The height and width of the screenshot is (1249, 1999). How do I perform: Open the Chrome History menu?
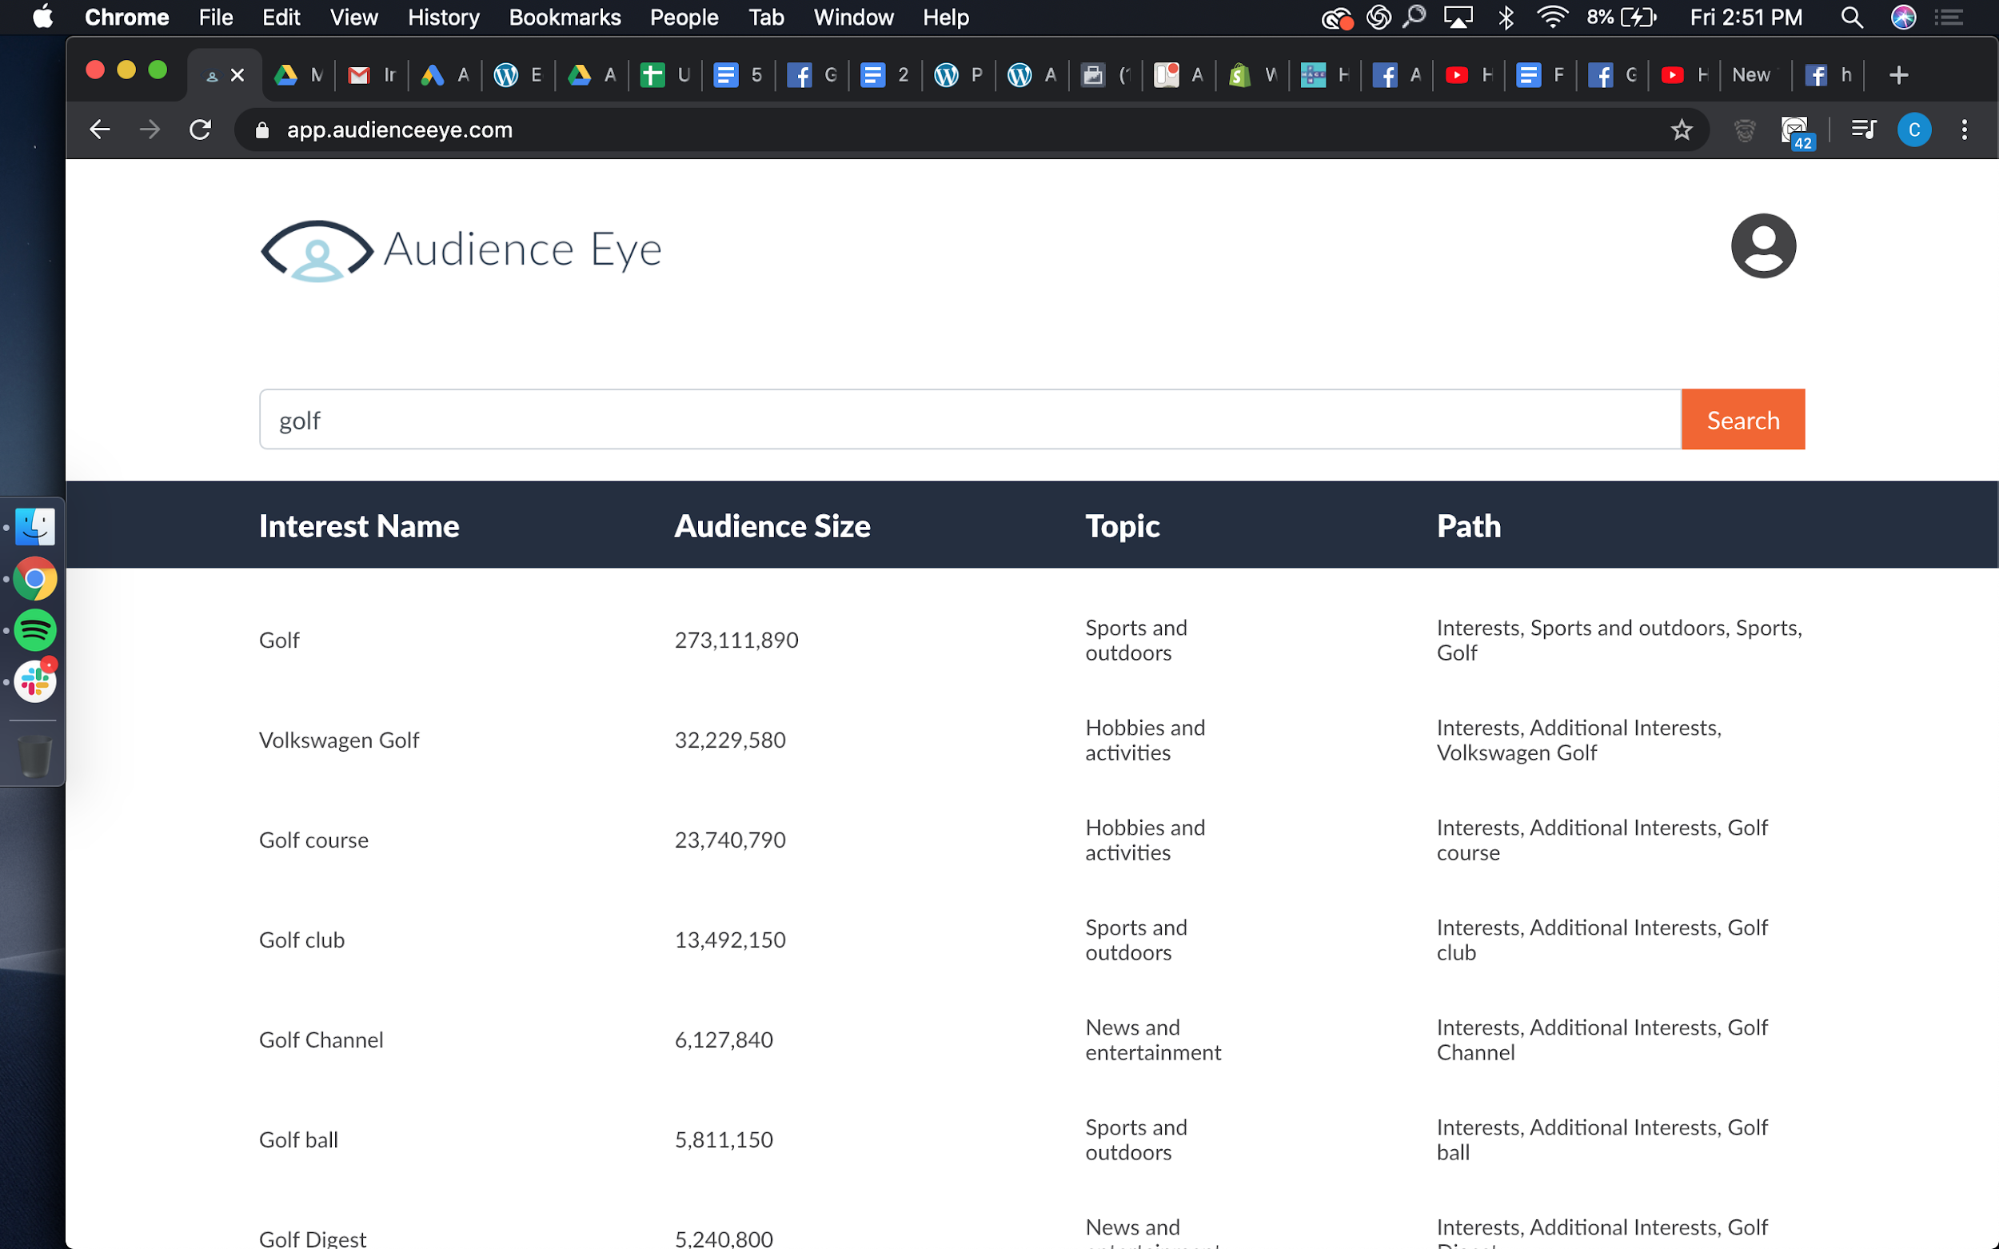(440, 17)
